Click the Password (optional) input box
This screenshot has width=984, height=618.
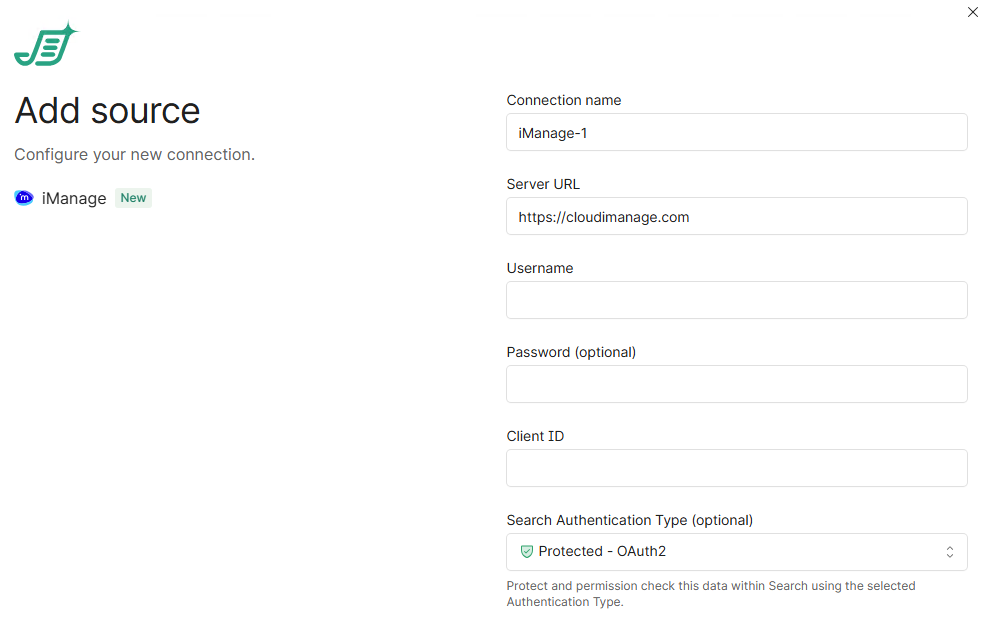pos(736,384)
